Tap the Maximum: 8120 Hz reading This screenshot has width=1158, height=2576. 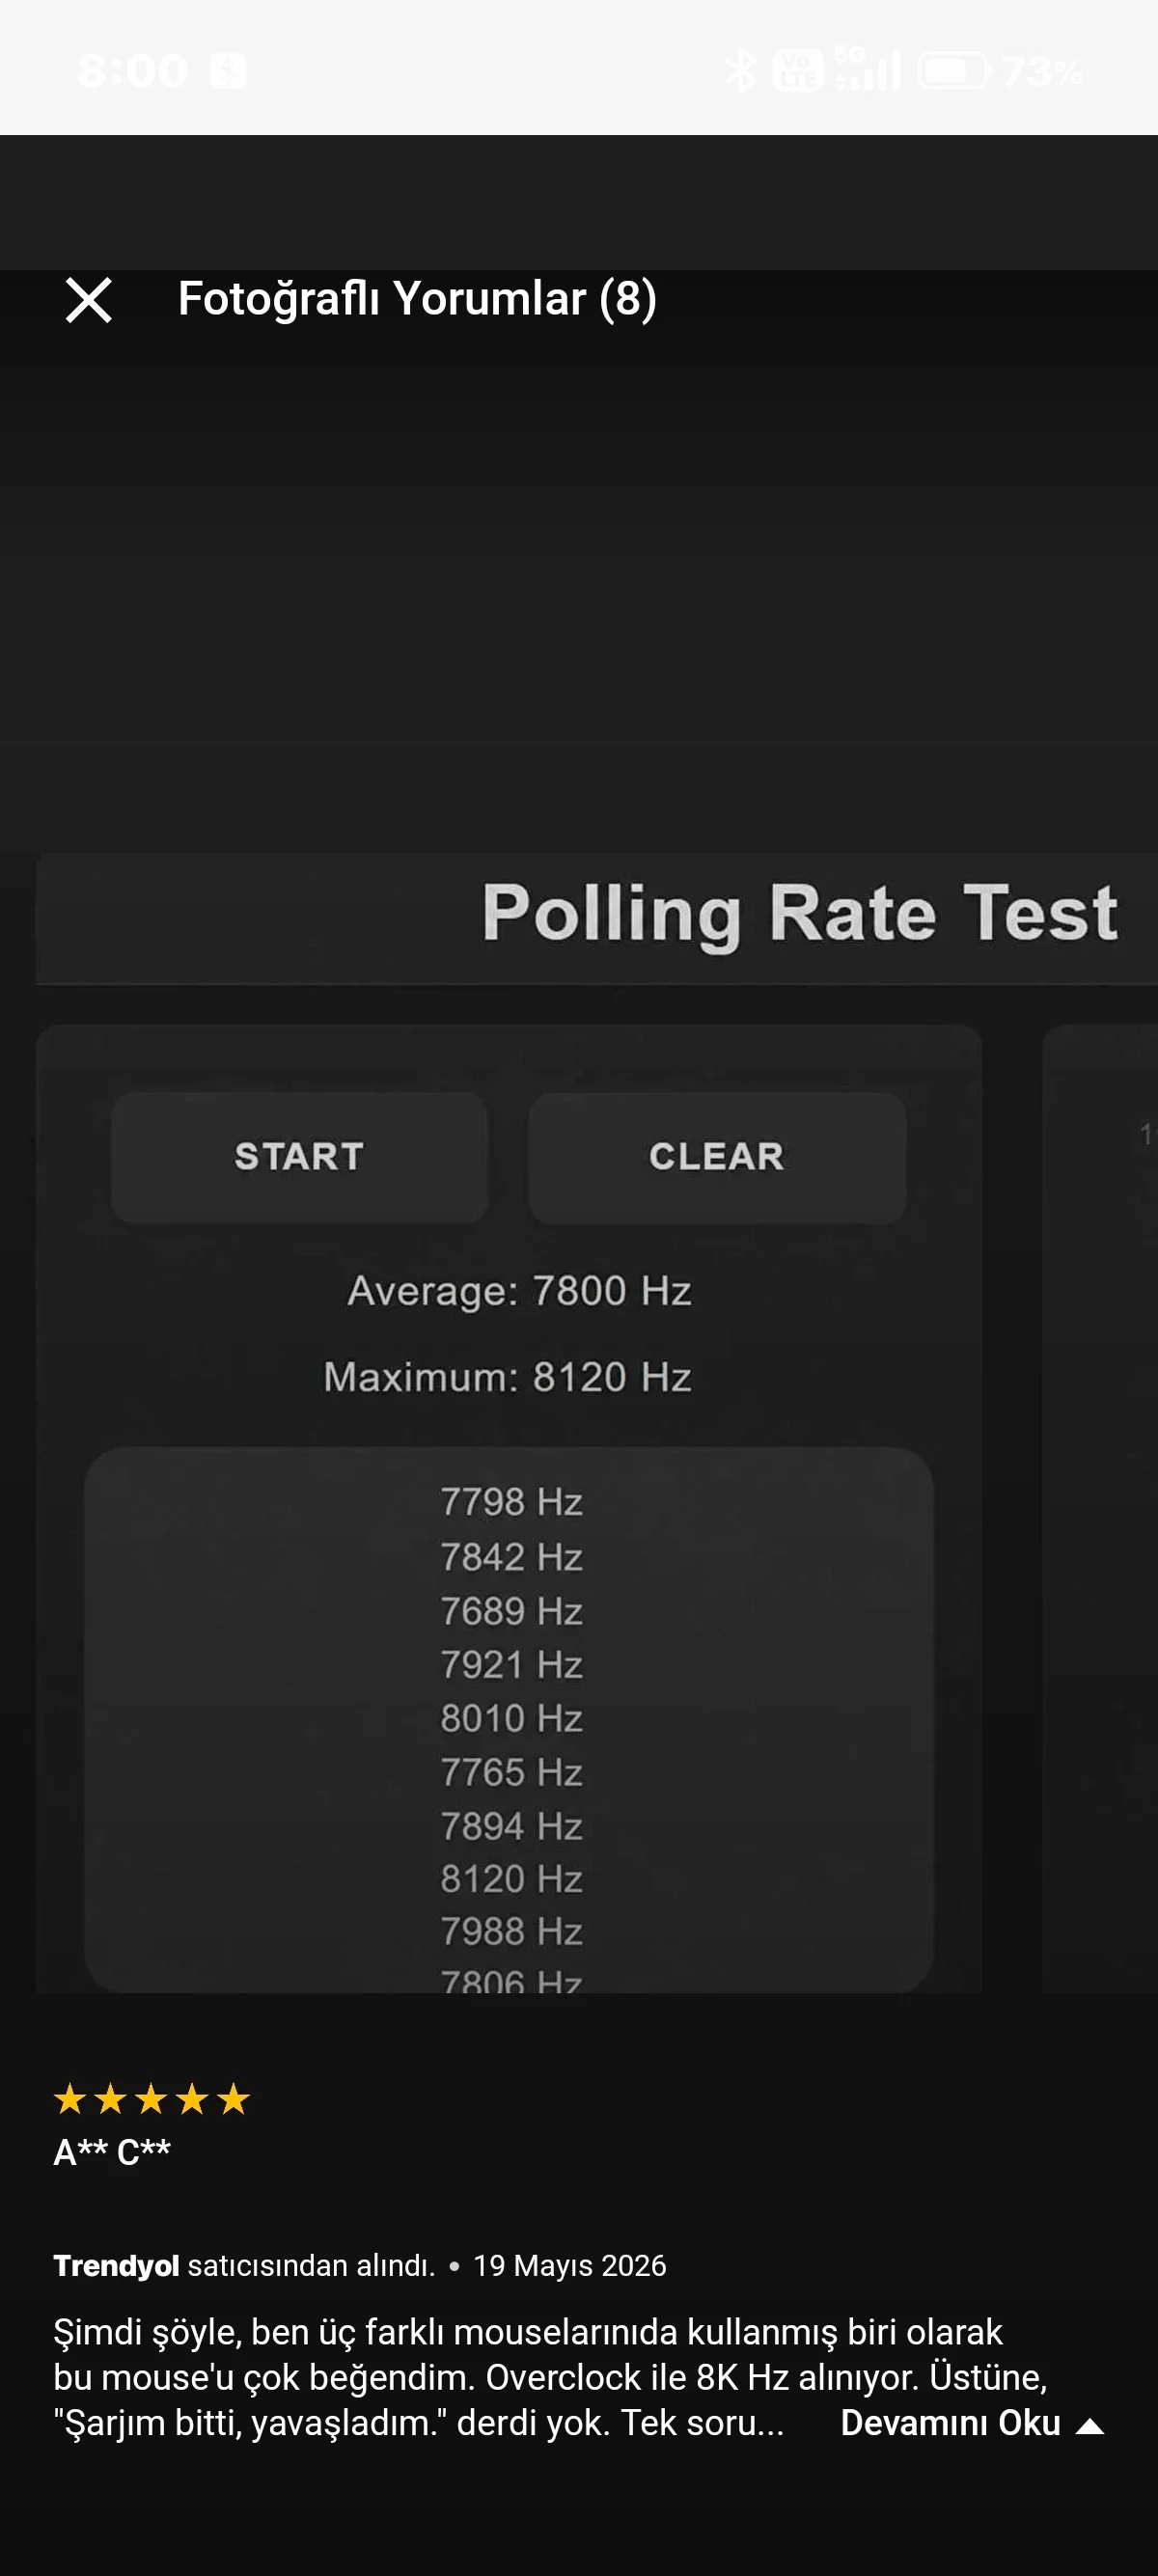point(507,1377)
